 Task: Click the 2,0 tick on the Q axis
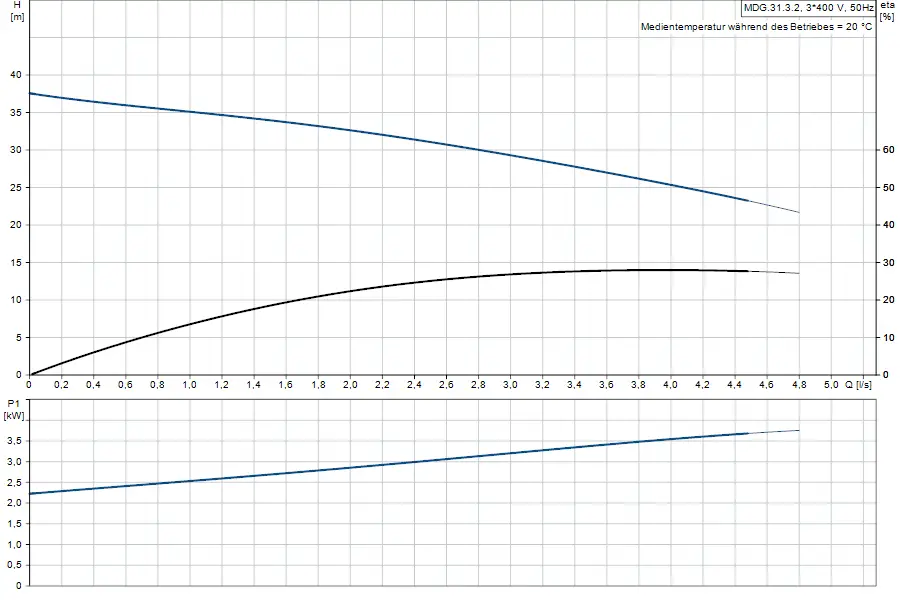(x=350, y=385)
